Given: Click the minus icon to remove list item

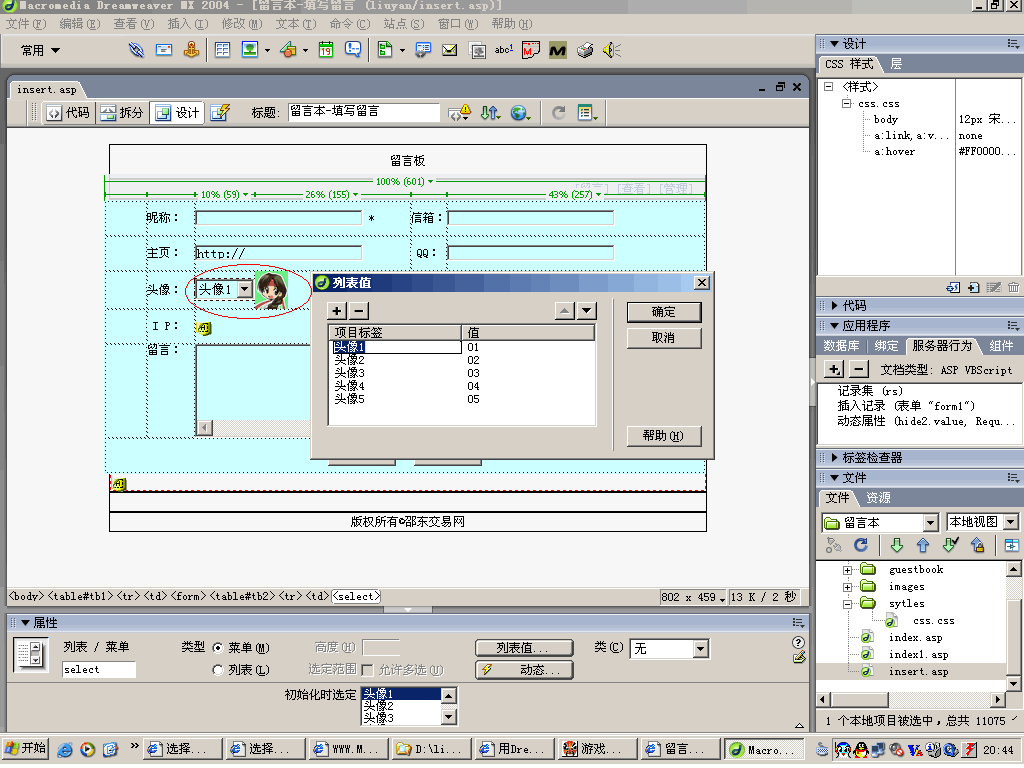Looking at the screenshot, I should click(x=359, y=311).
